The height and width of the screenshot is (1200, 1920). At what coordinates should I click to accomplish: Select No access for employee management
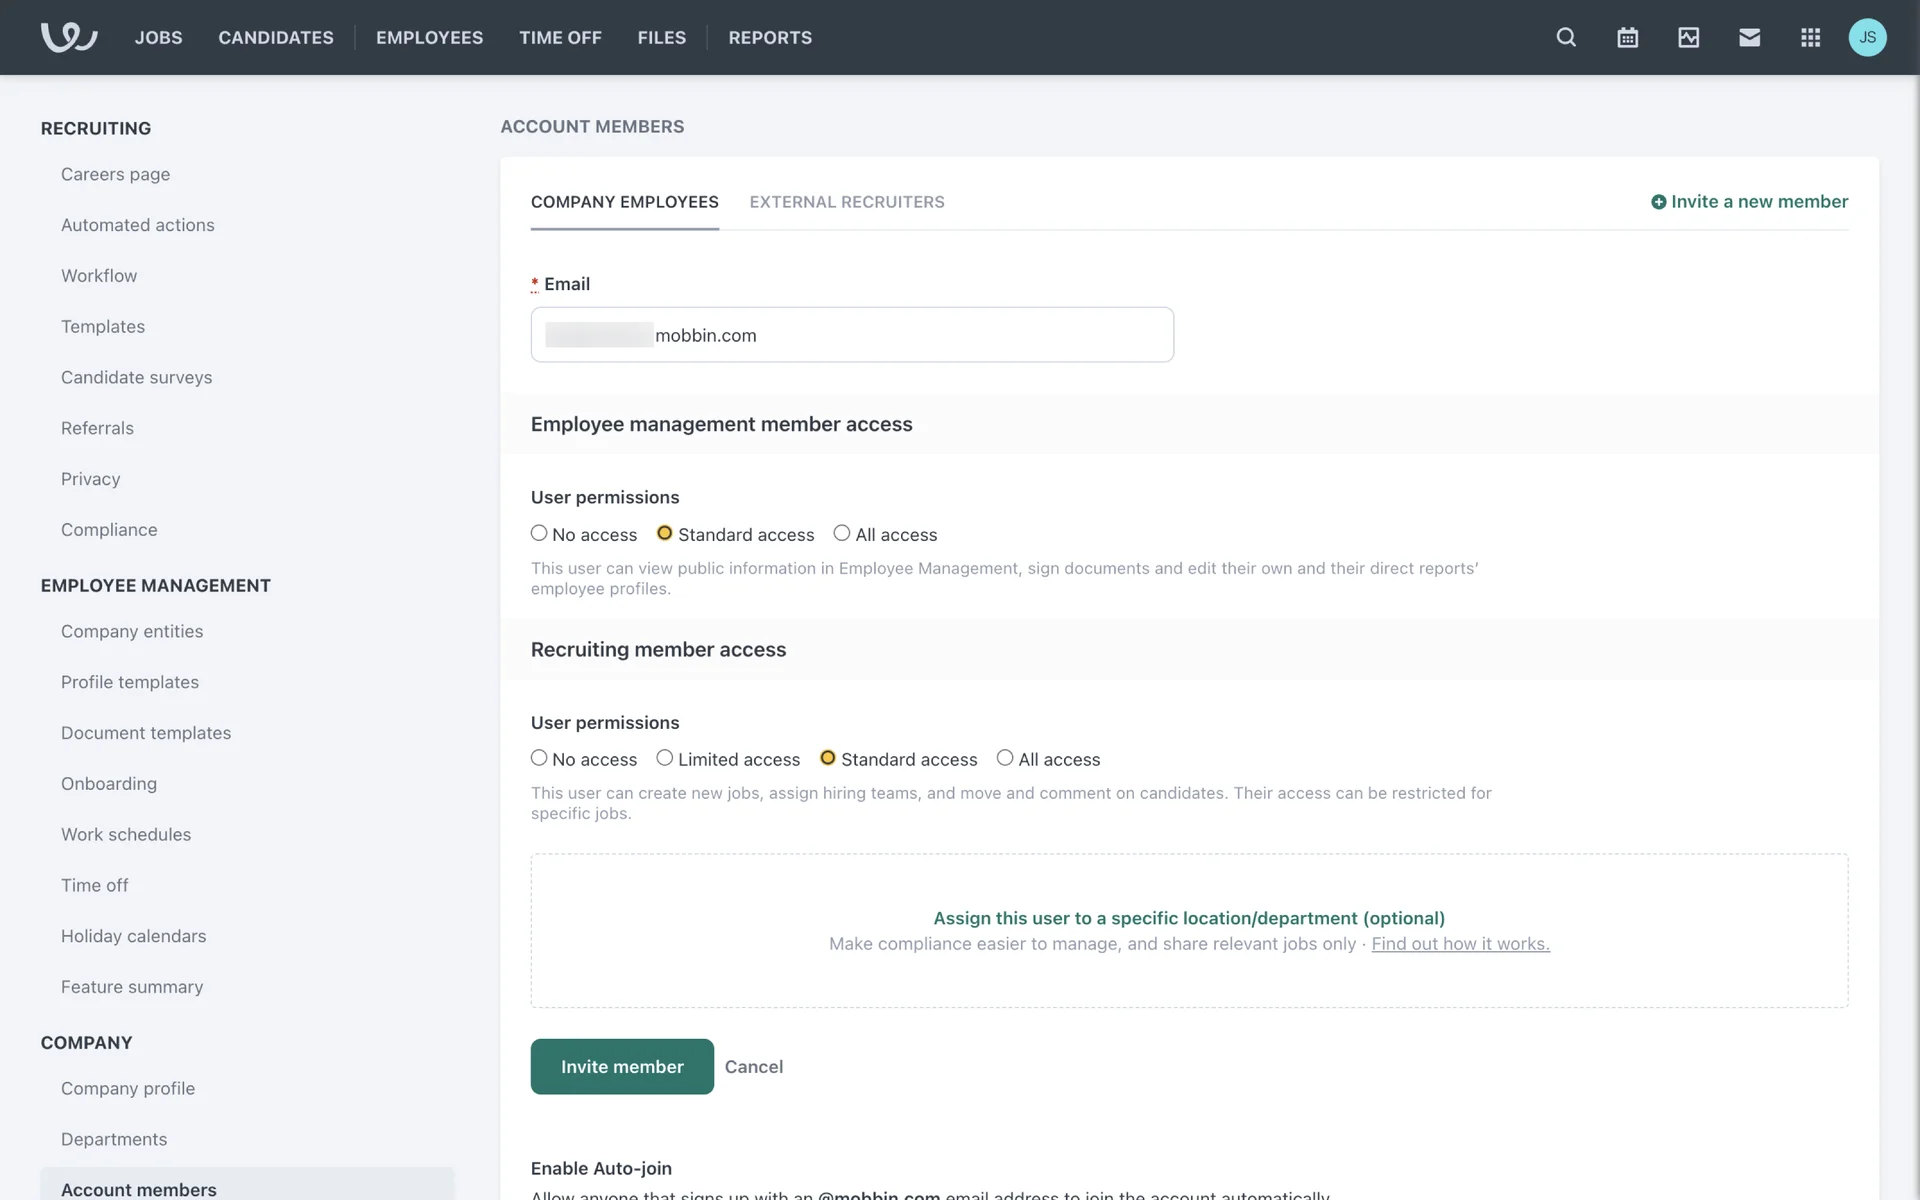click(539, 534)
